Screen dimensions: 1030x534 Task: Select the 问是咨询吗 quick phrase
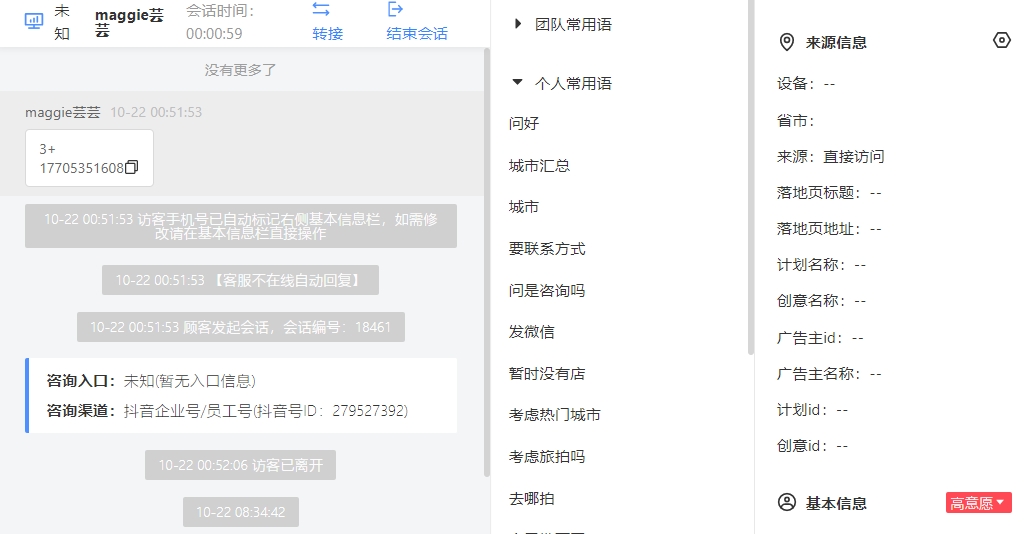click(x=547, y=290)
